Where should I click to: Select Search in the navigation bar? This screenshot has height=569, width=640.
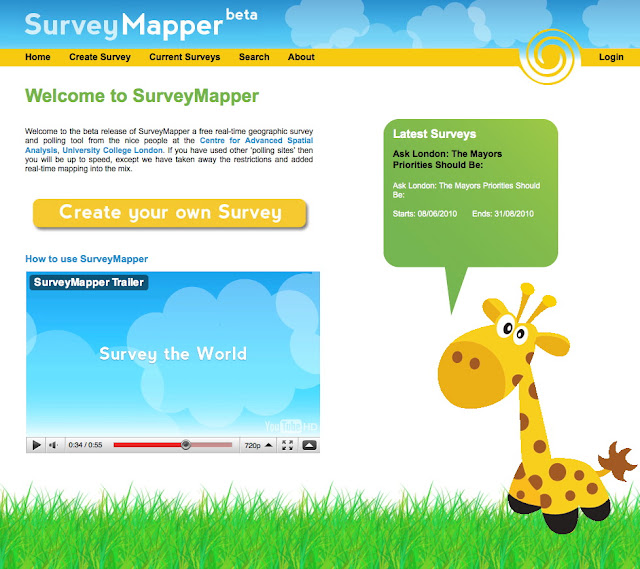254,57
